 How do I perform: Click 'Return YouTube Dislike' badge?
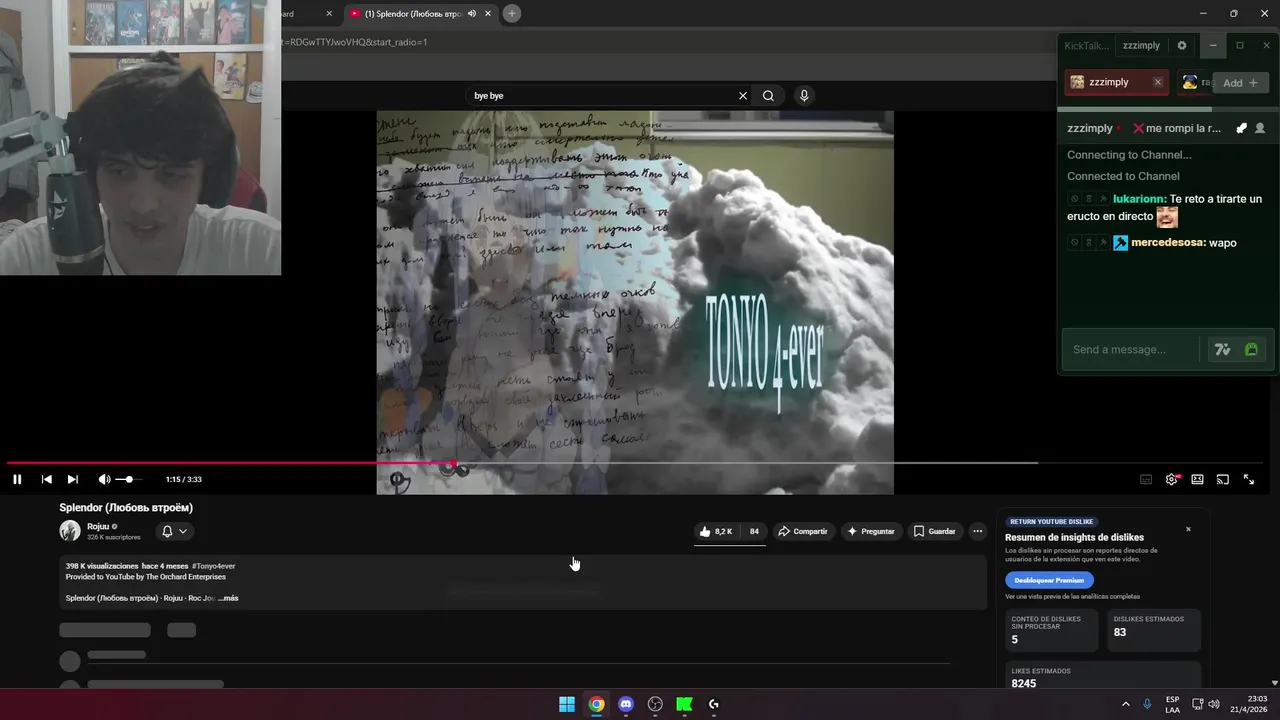[1051, 522]
